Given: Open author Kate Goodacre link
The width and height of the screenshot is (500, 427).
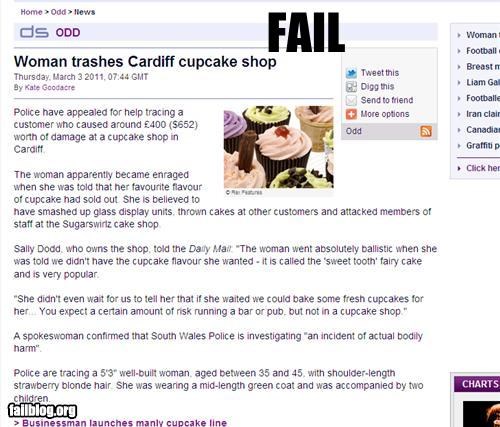Looking at the screenshot, I should click(50, 88).
